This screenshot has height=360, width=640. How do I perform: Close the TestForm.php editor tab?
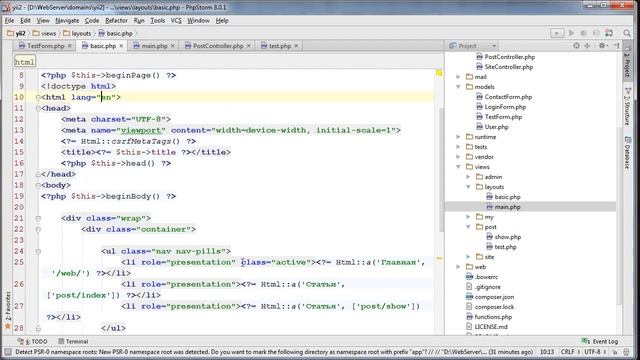coord(70,46)
